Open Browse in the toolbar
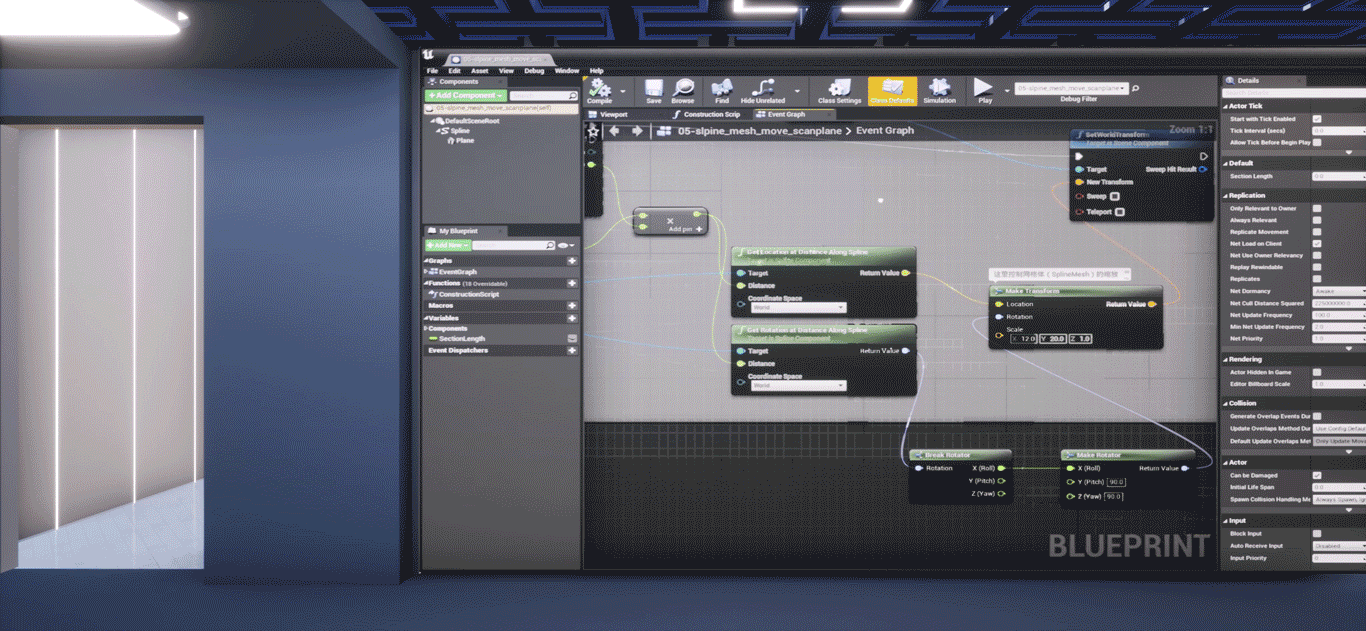This screenshot has height=631, width=1366. pos(683,91)
